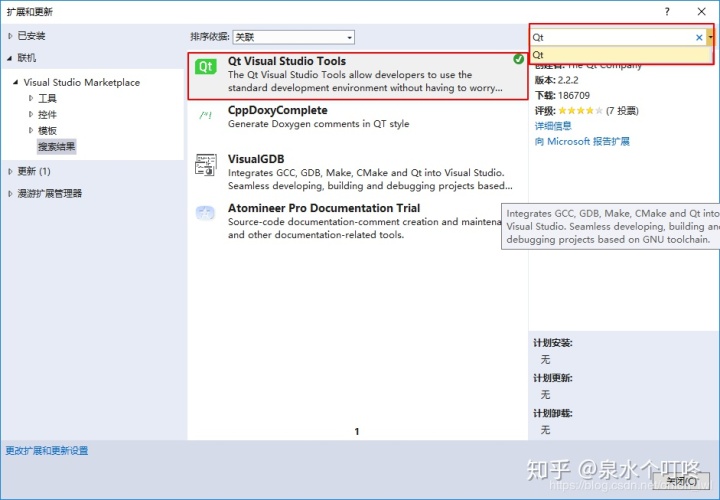Click the 计划安装 heading
The height and width of the screenshot is (500, 720).
click(x=553, y=343)
